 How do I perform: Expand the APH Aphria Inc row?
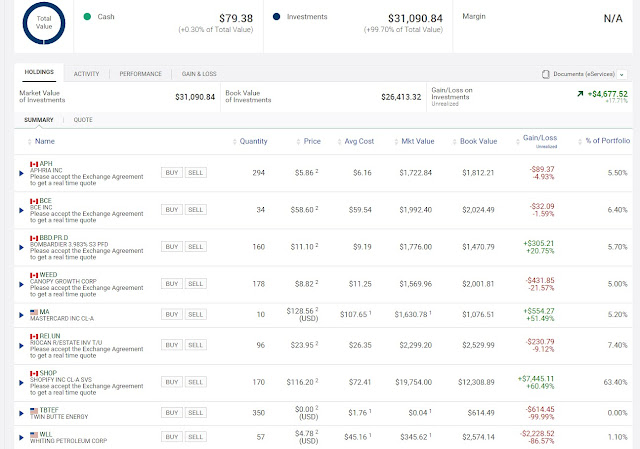click(x=21, y=173)
